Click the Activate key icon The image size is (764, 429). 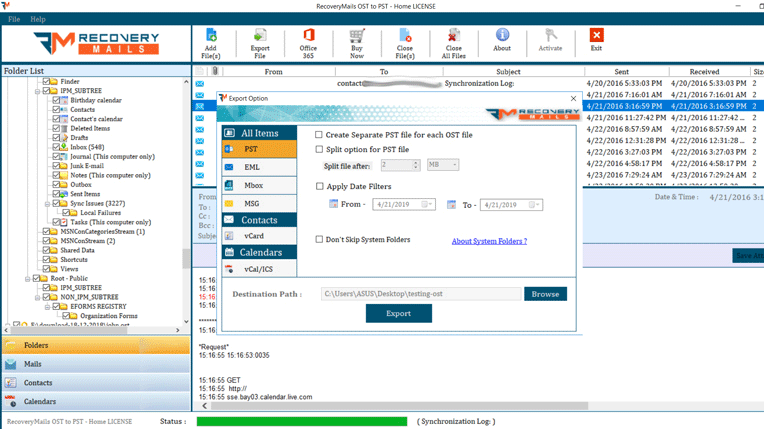coord(551,35)
